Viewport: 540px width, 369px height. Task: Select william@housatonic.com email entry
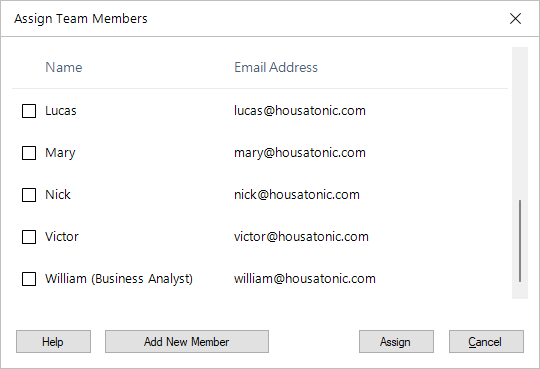tap(304, 278)
